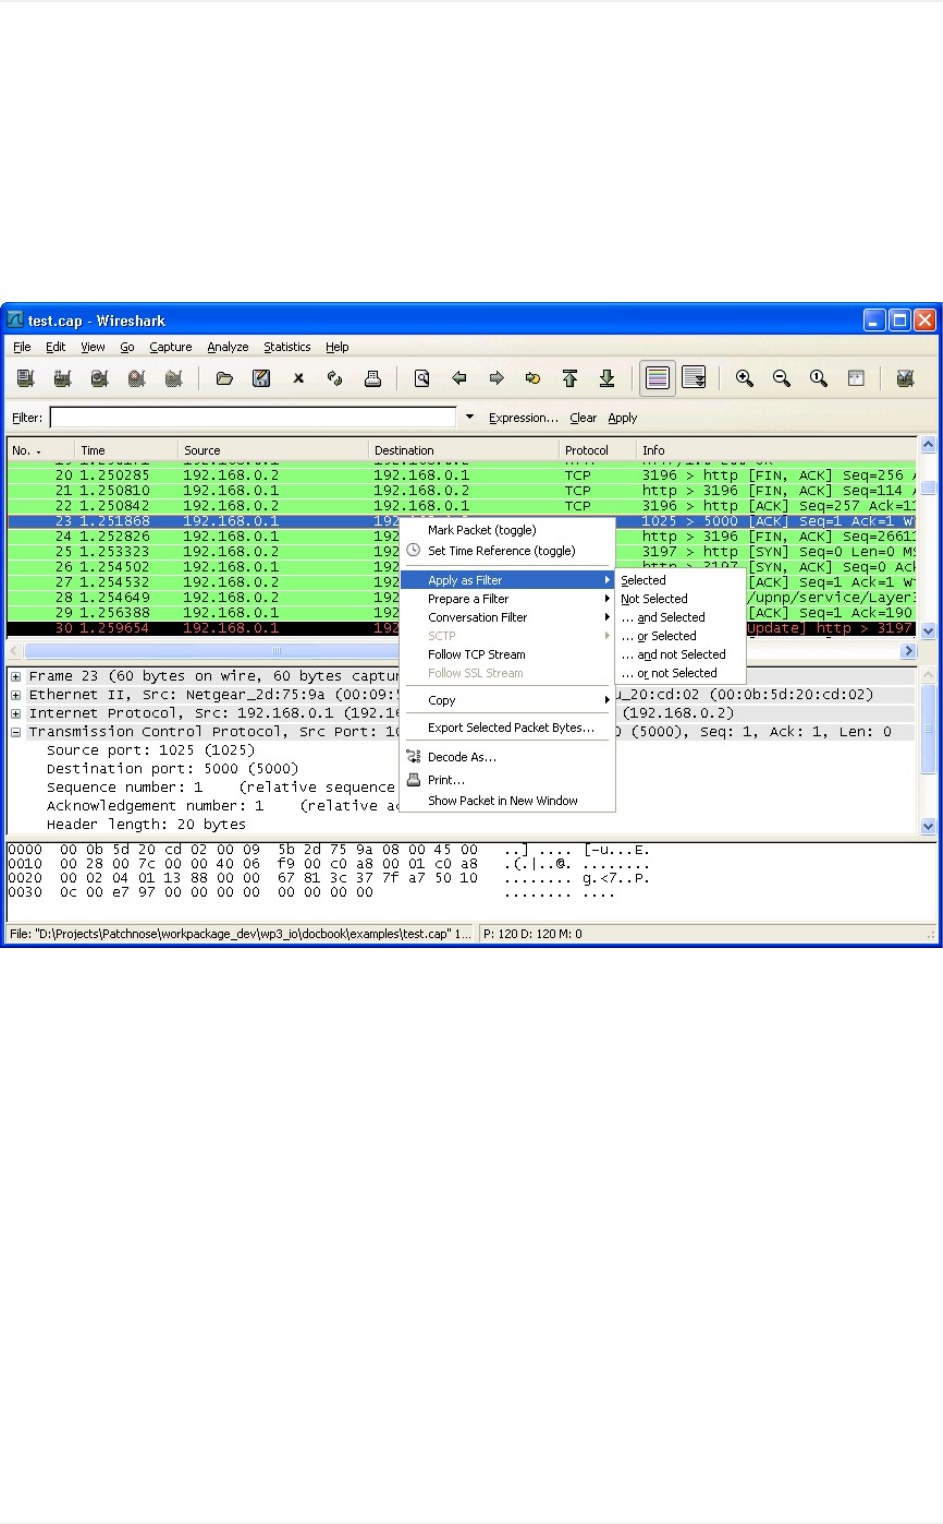Image resolution: width=943 pixels, height=1524 pixels.
Task: Open the Copy submenu entry
Action: click(x=507, y=700)
